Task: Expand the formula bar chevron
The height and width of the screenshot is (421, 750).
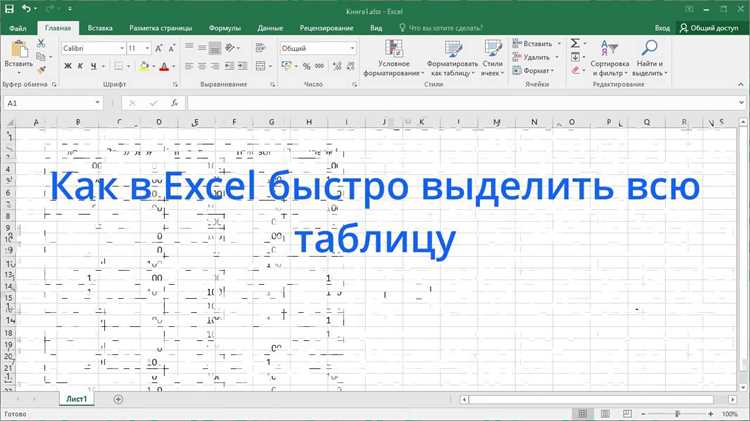Action: [741, 102]
